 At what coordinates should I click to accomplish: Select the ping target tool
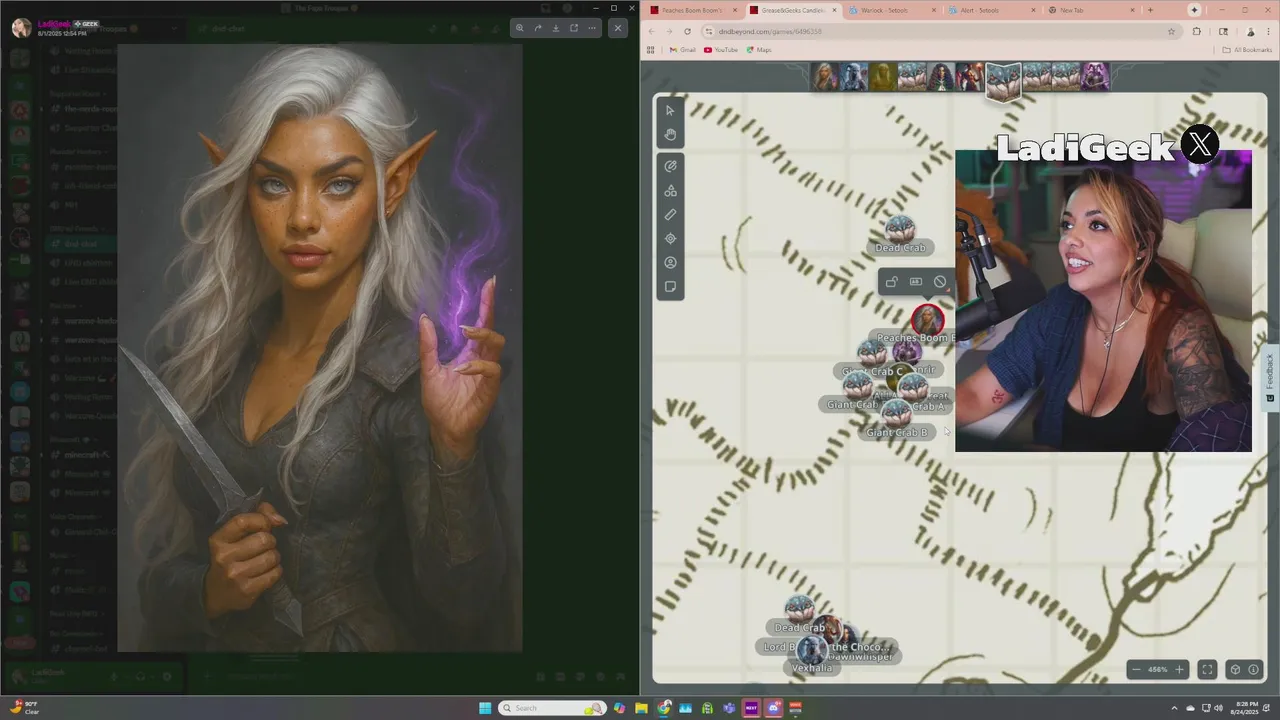[x=670, y=238]
